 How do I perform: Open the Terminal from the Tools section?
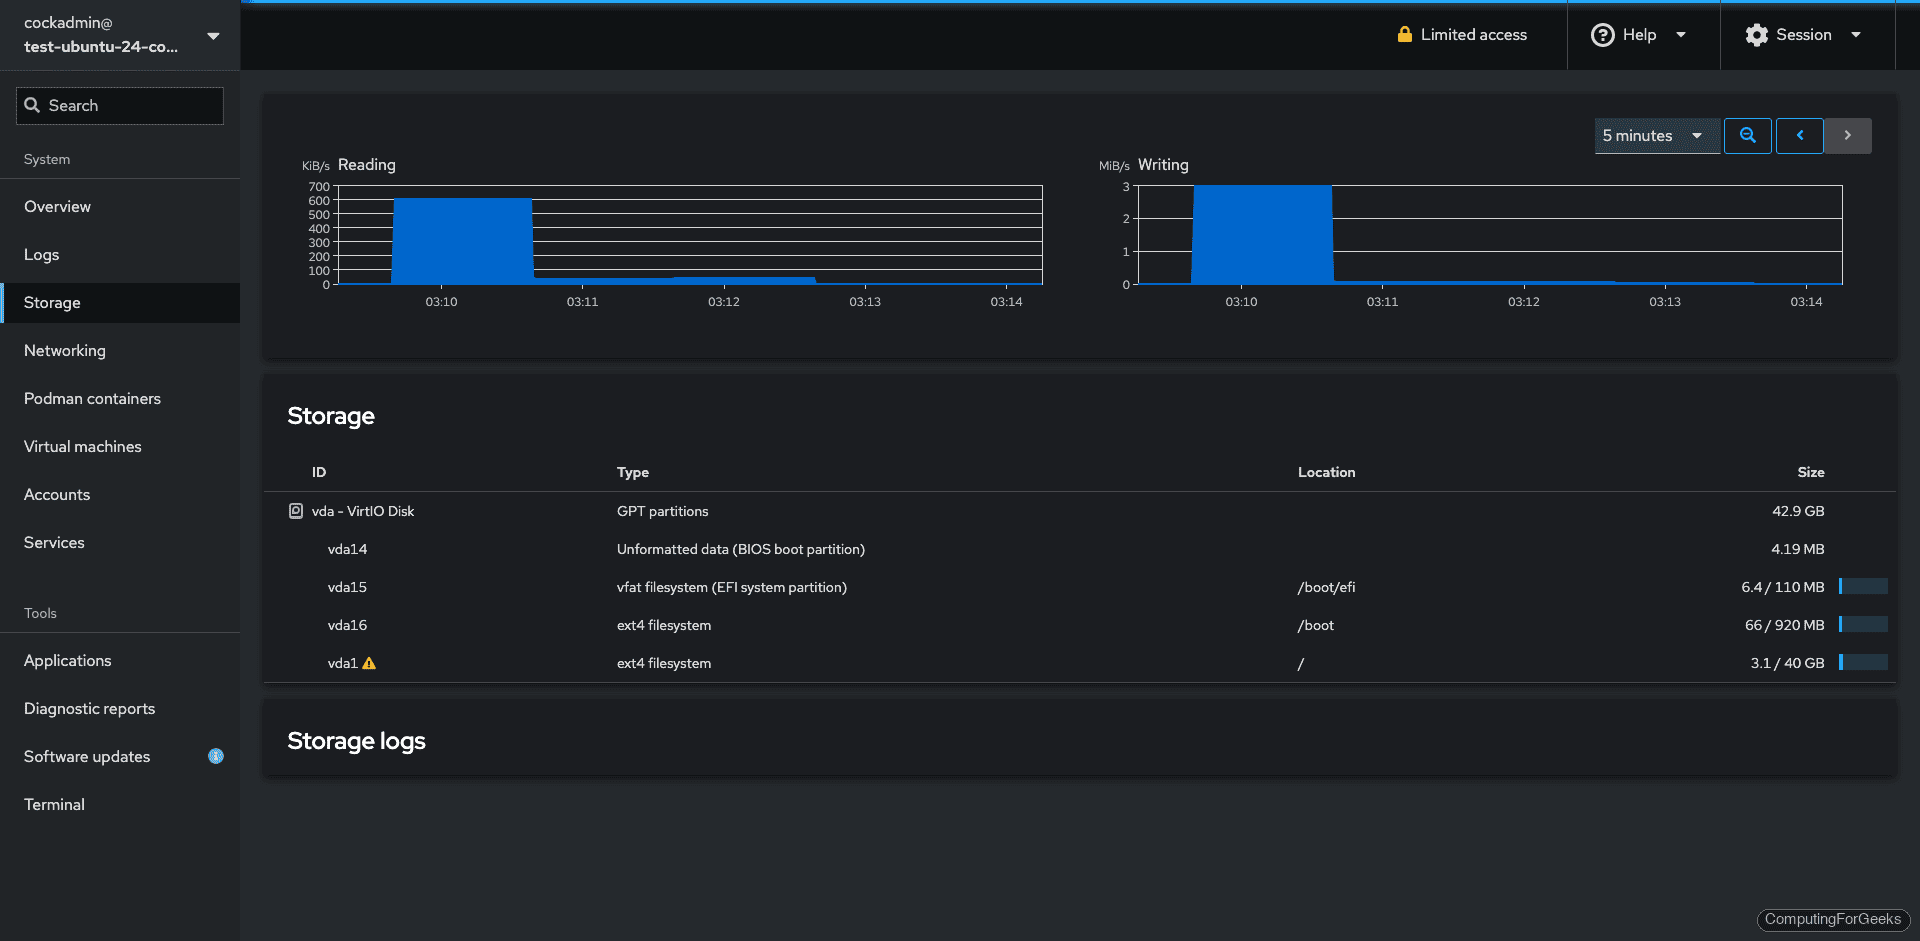54,804
